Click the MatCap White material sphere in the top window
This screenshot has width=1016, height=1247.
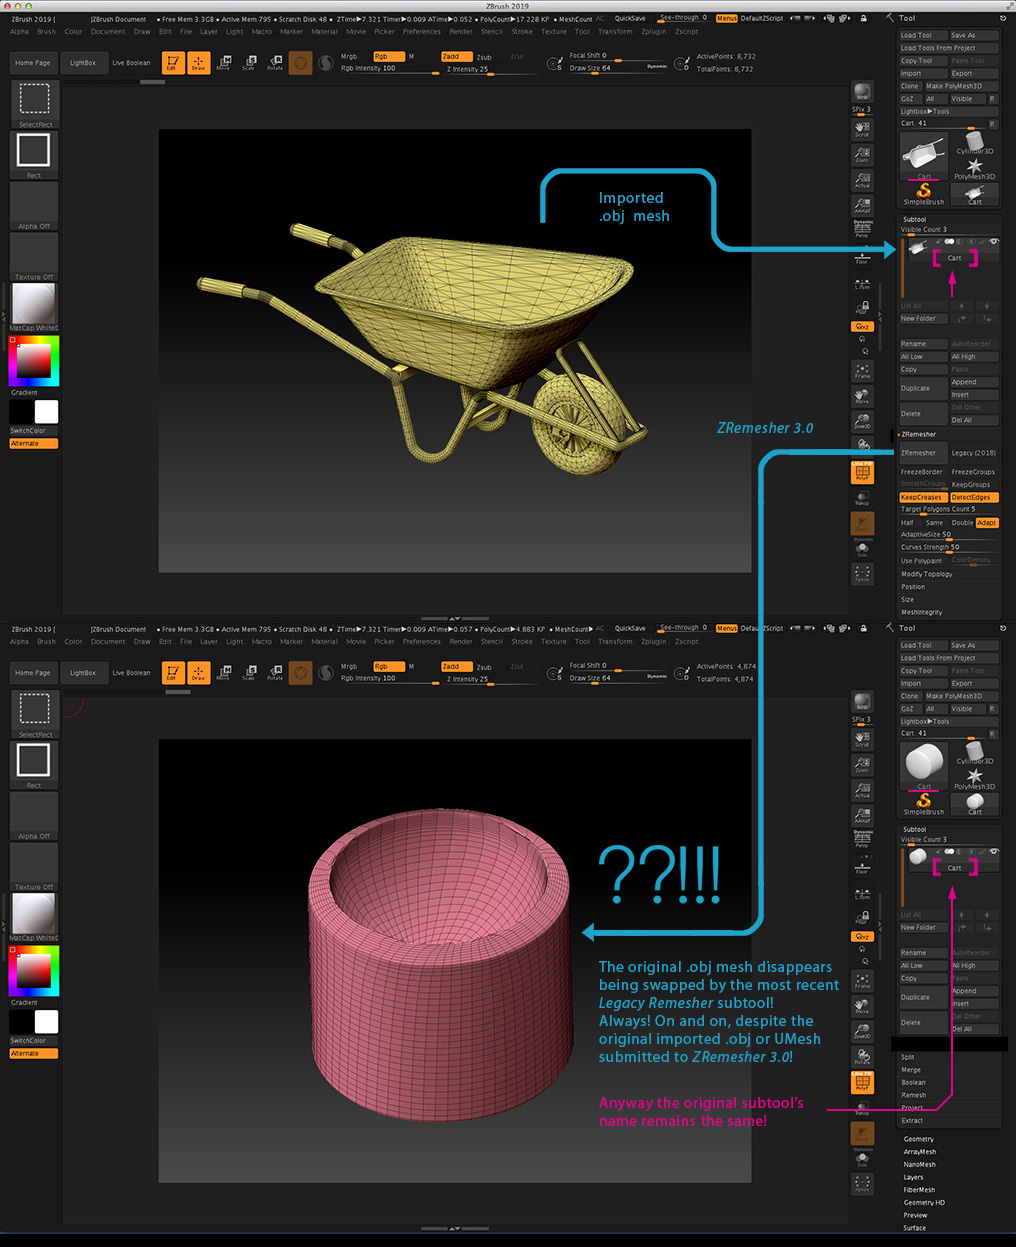pos(34,306)
